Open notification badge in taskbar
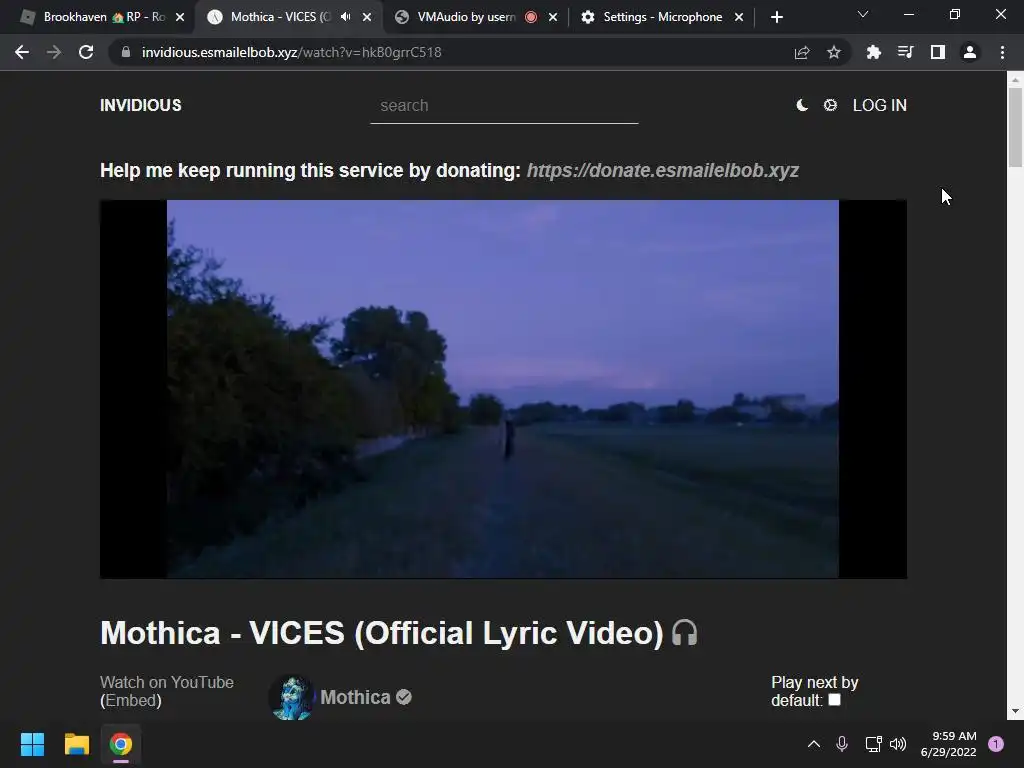The image size is (1024, 768). pos(996,744)
